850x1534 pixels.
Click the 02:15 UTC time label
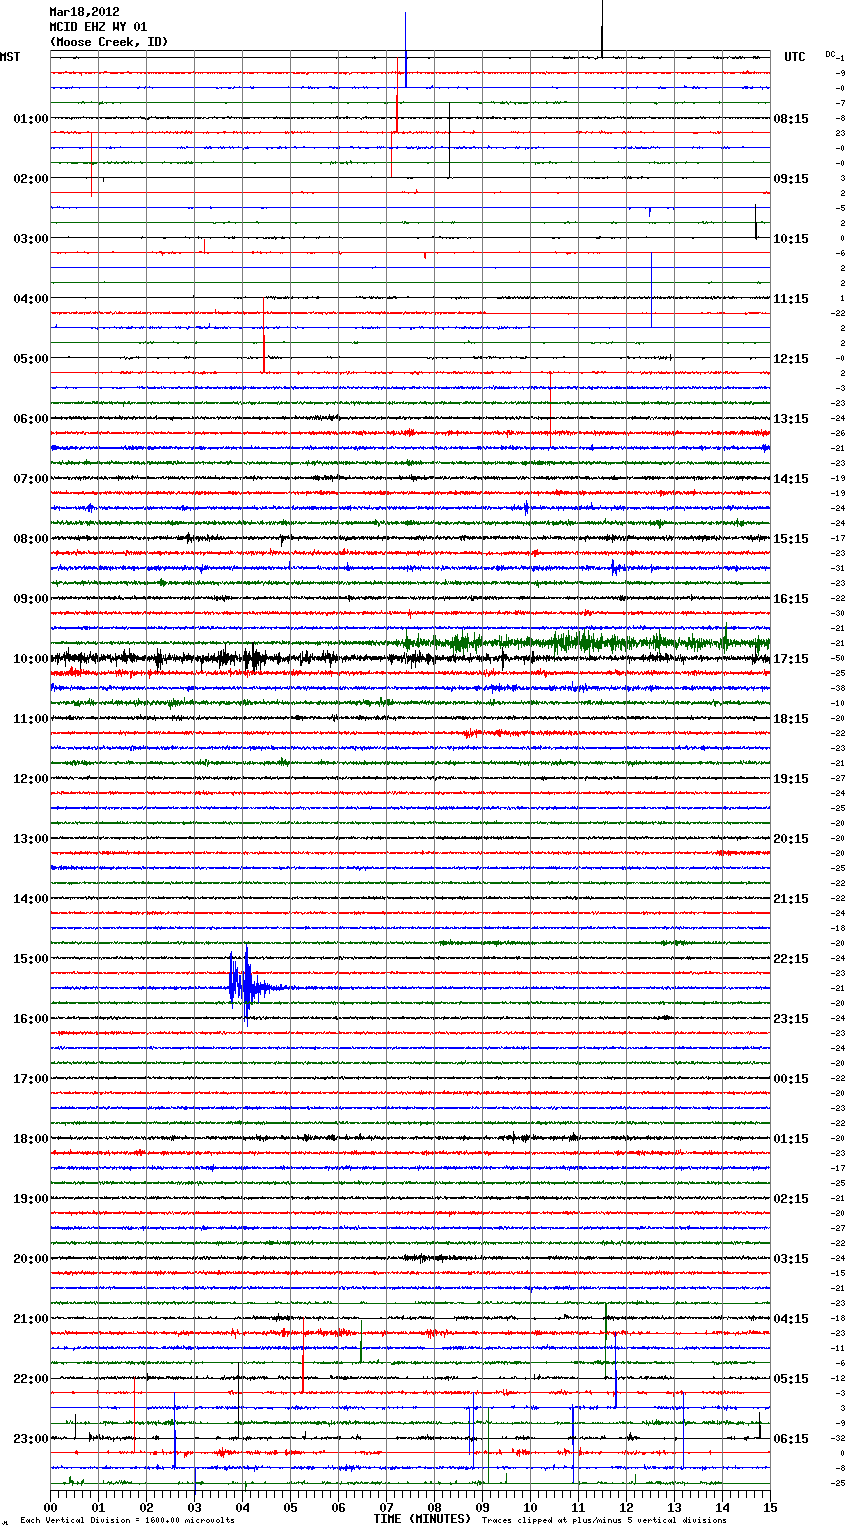coord(791,1199)
